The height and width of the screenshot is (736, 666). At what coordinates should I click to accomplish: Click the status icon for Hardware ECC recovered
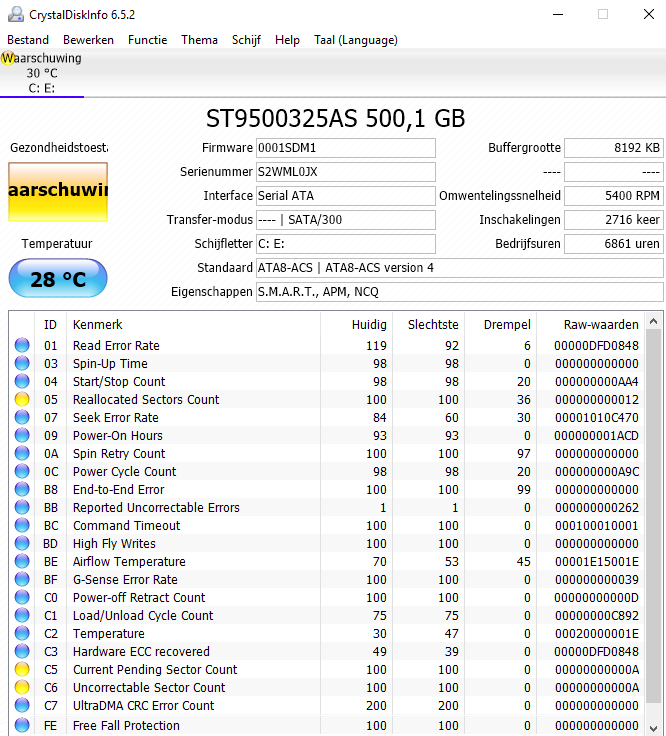coord(22,651)
